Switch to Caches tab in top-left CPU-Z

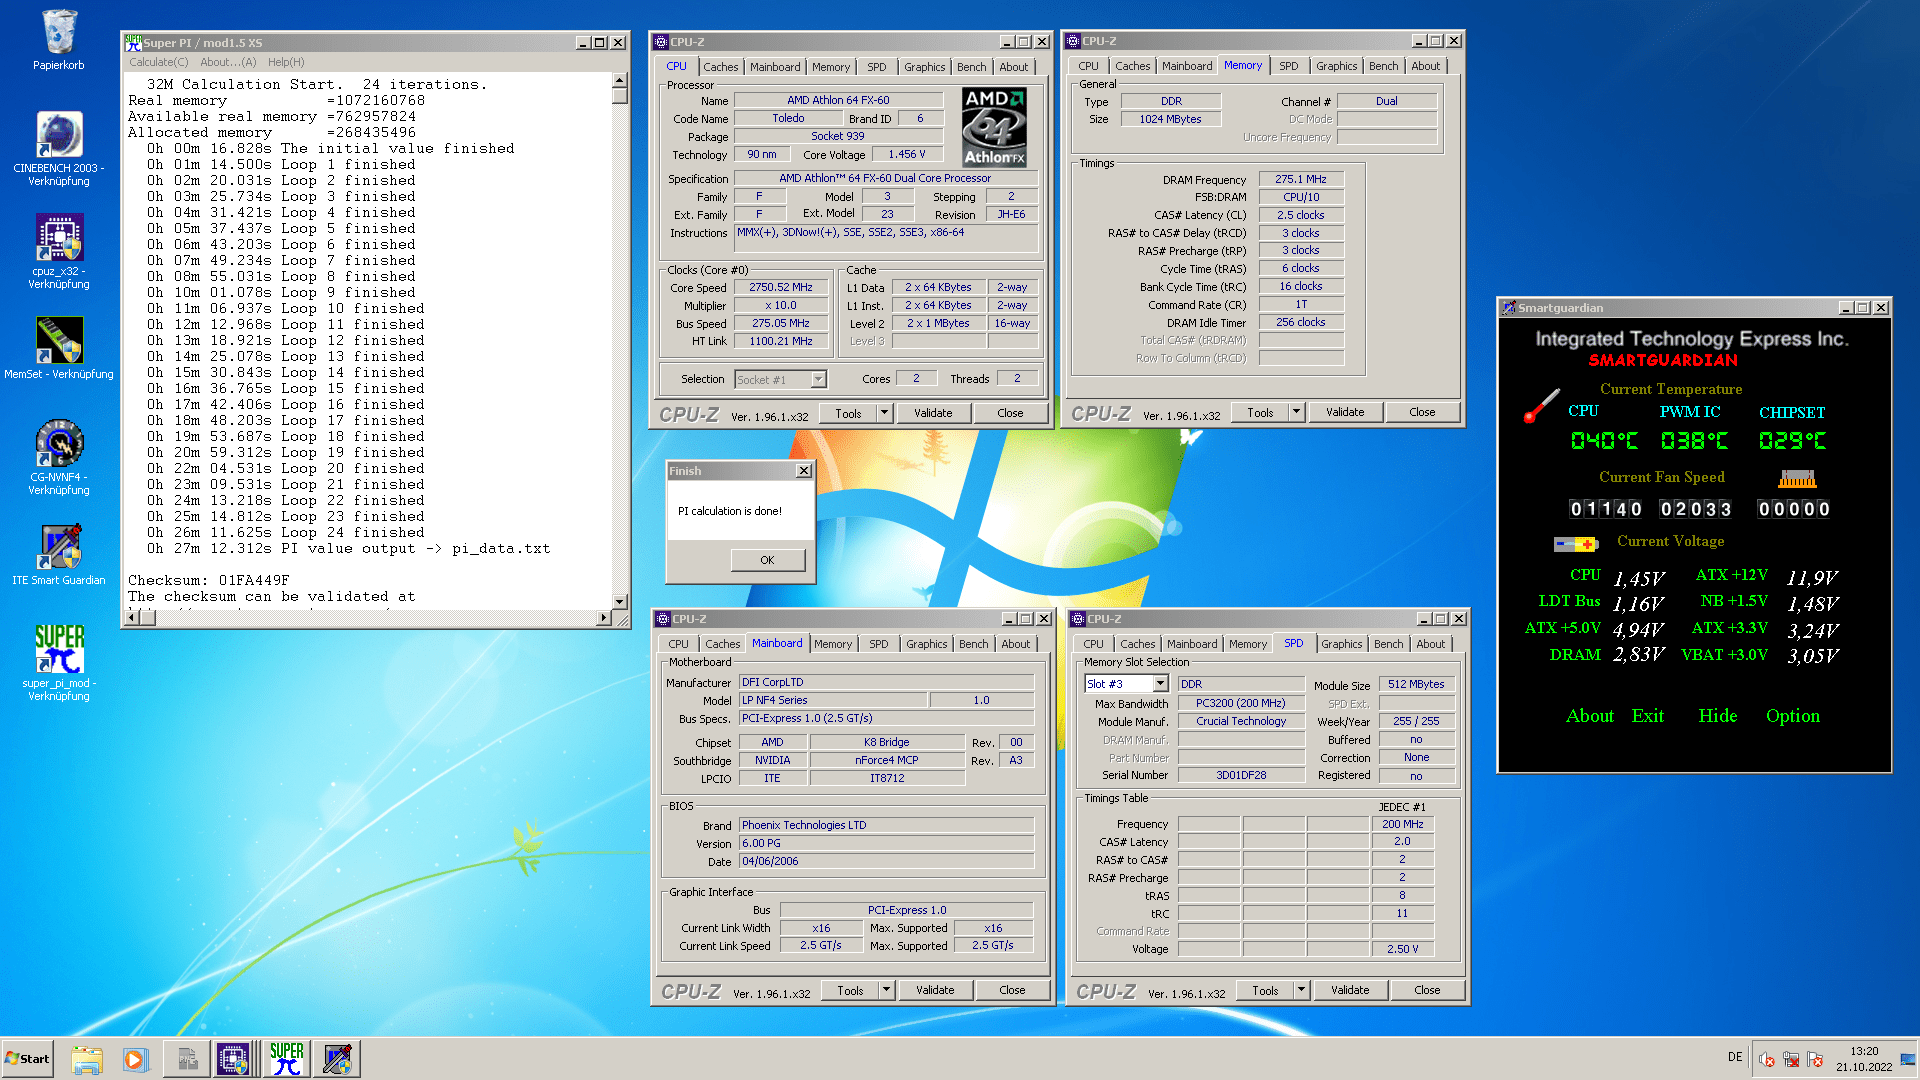(720, 67)
